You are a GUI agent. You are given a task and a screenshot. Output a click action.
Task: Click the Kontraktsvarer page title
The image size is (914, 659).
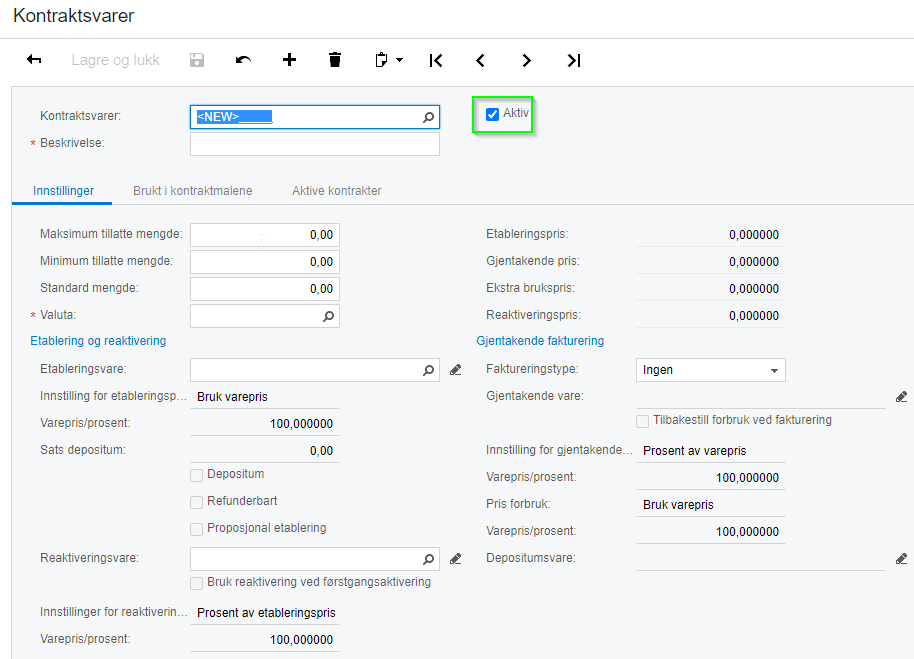(73, 16)
